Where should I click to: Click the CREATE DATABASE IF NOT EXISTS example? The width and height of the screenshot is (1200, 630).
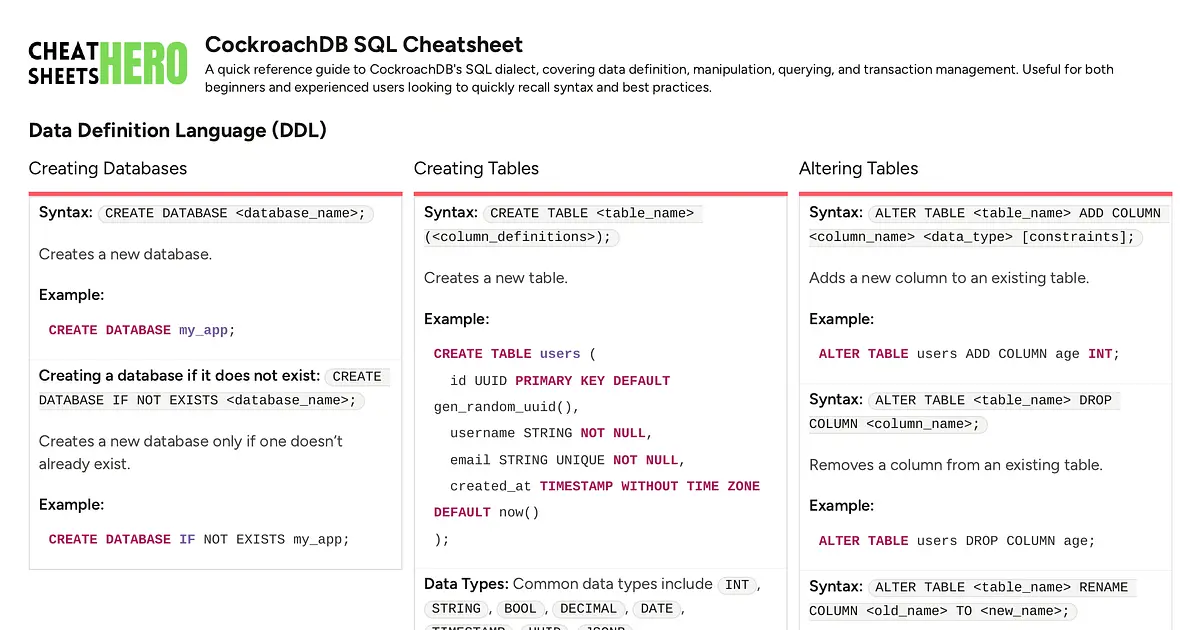tap(198, 539)
